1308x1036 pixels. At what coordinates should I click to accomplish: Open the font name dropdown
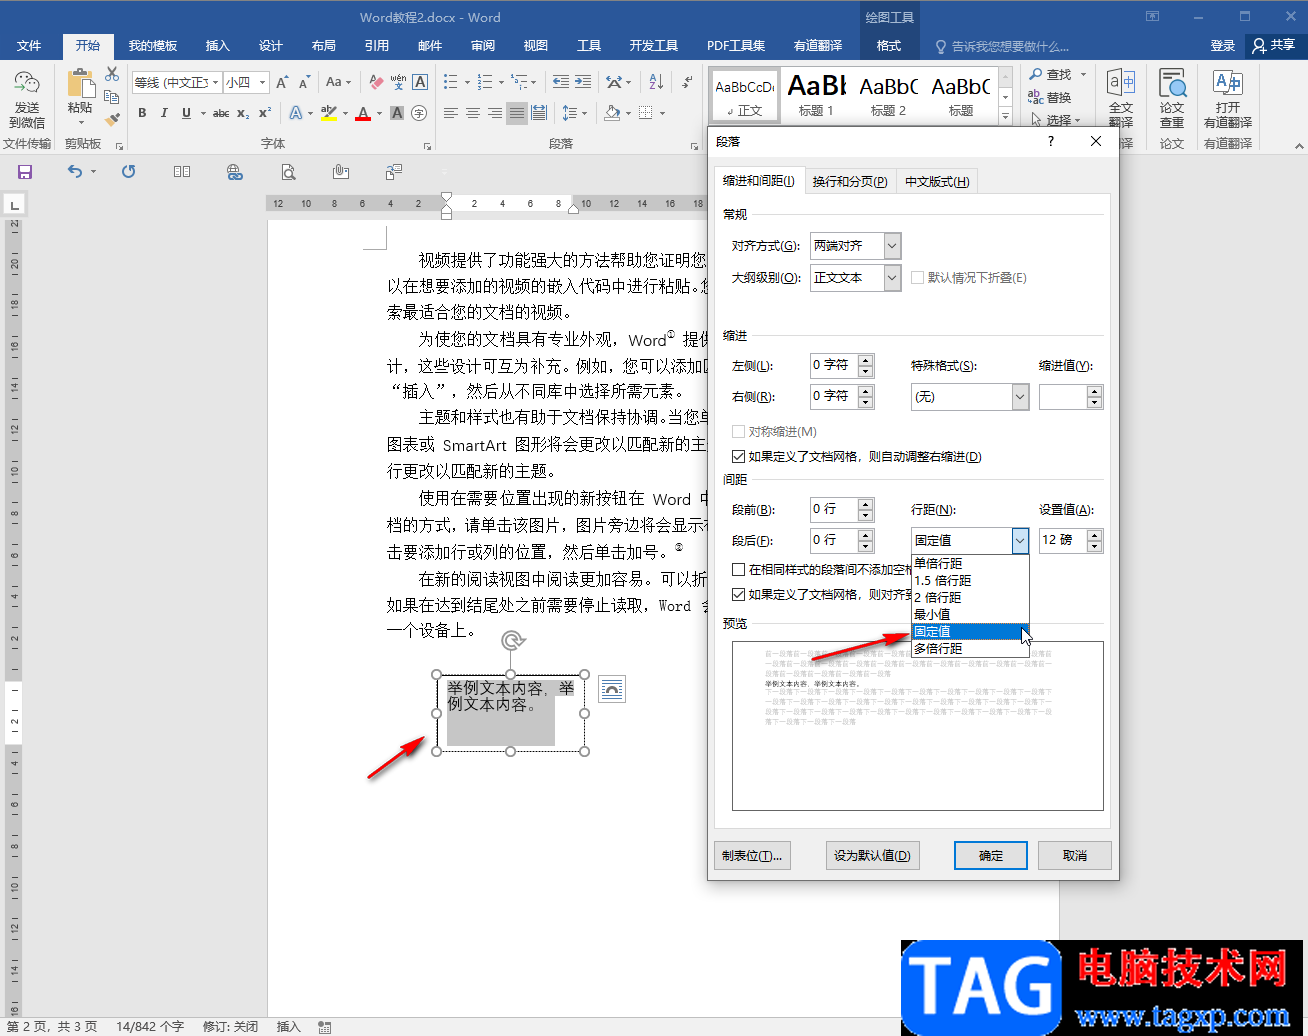point(215,82)
